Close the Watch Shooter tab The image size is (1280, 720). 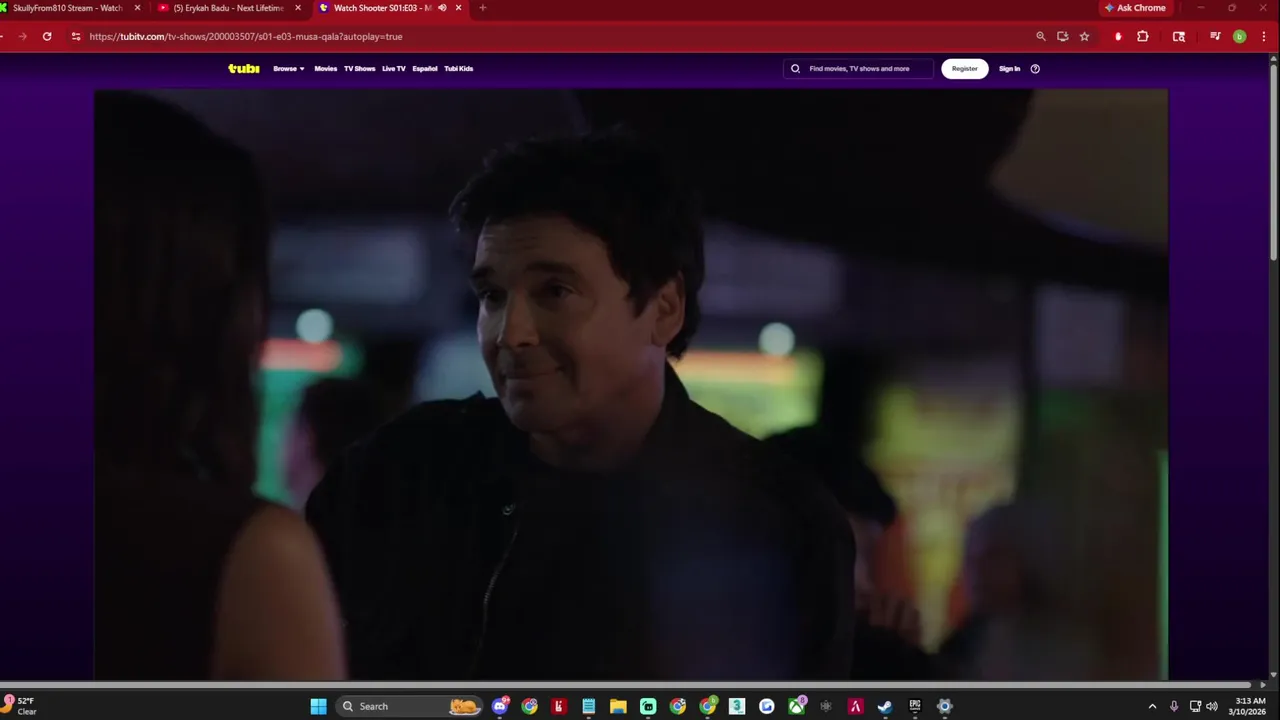pyautogui.click(x=459, y=8)
